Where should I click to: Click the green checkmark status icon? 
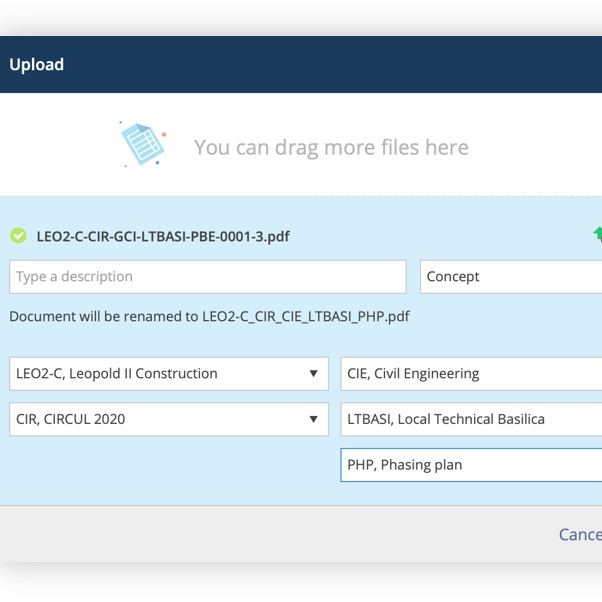point(18,236)
